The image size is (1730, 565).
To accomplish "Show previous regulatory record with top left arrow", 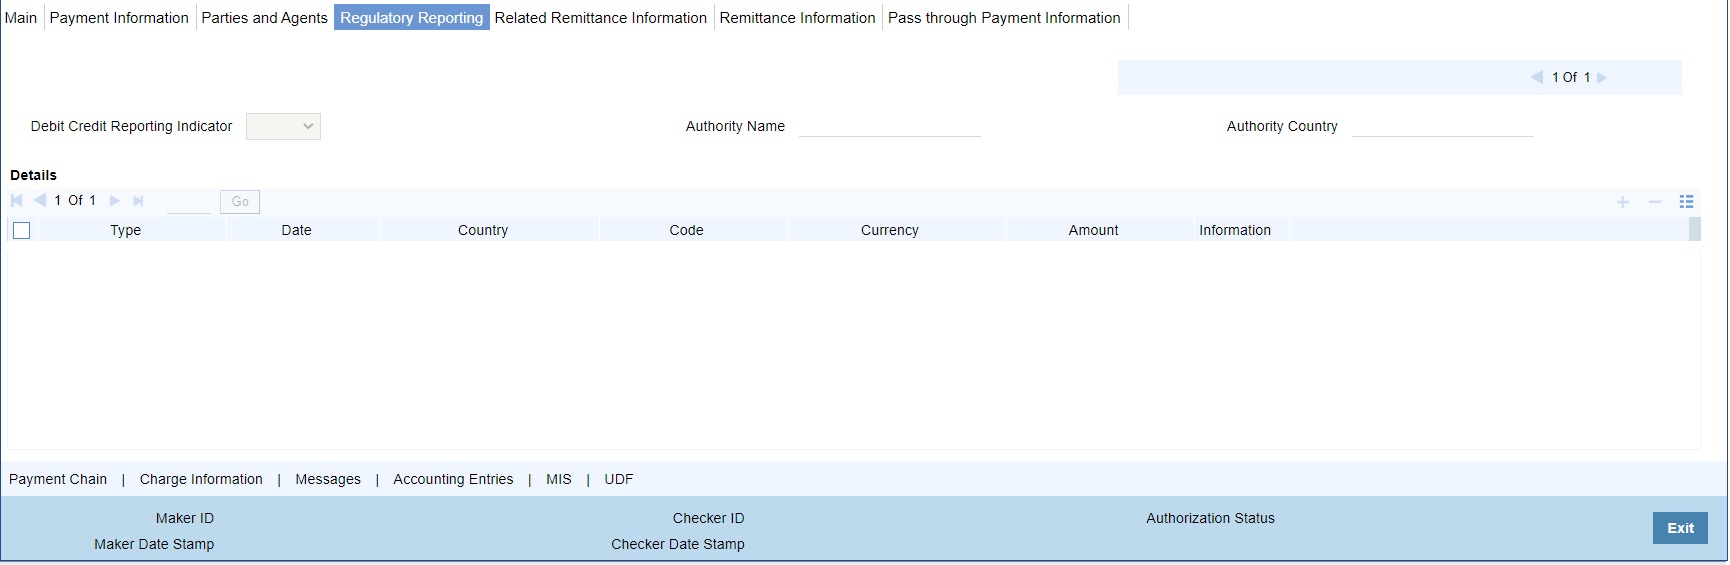I will tap(1537, 77).
